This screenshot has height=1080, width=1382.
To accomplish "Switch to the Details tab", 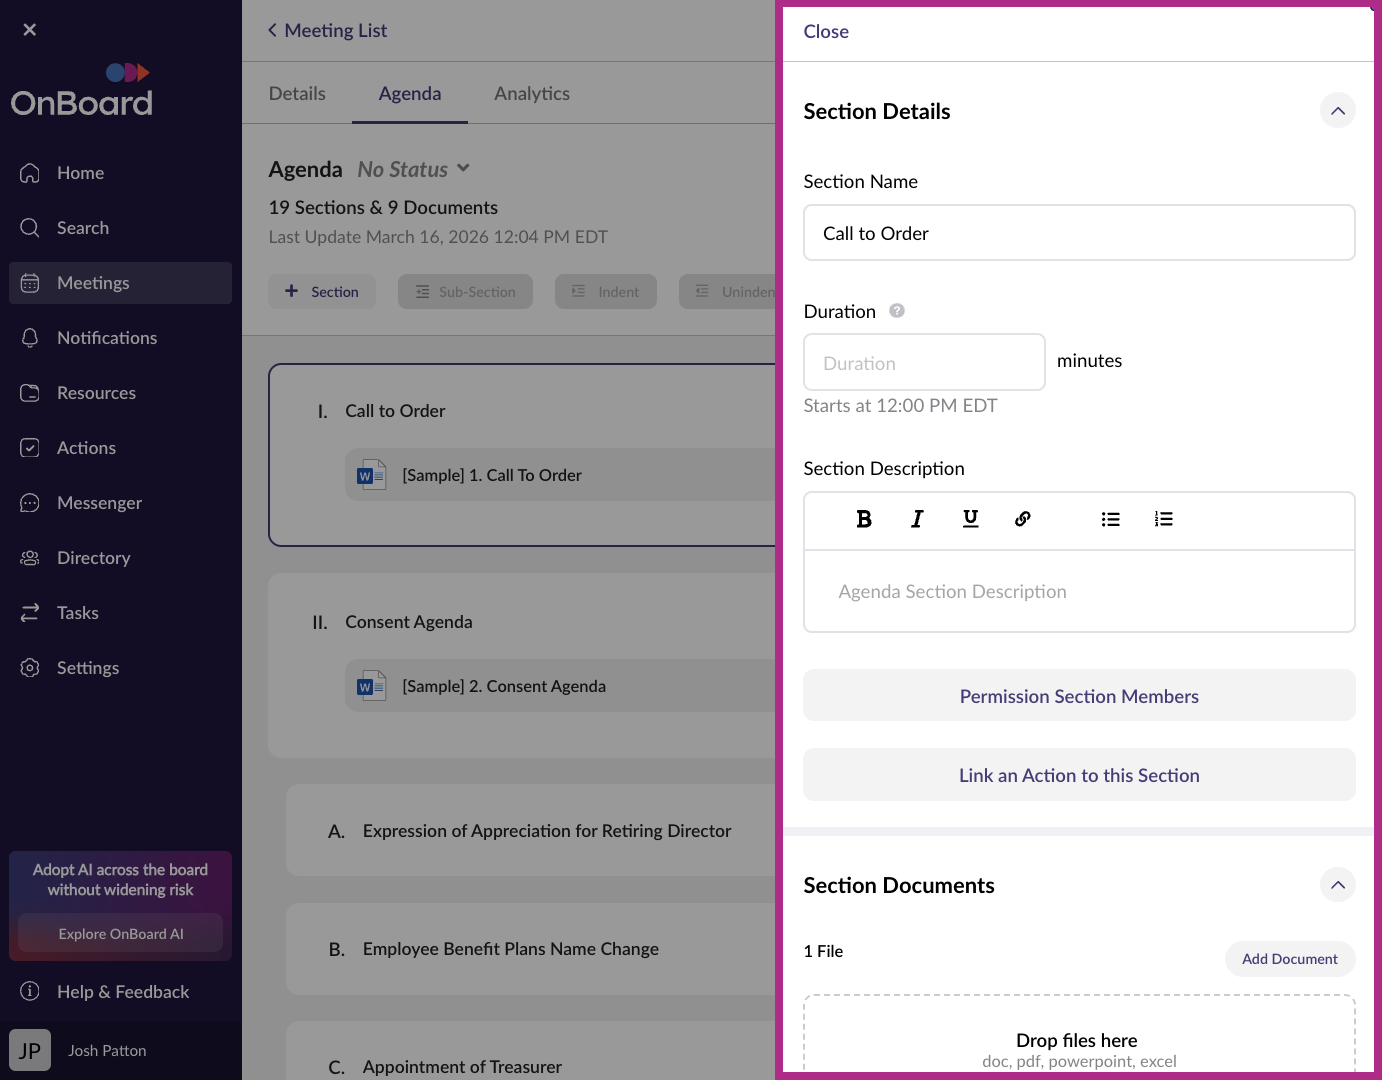I will point(297,94).
